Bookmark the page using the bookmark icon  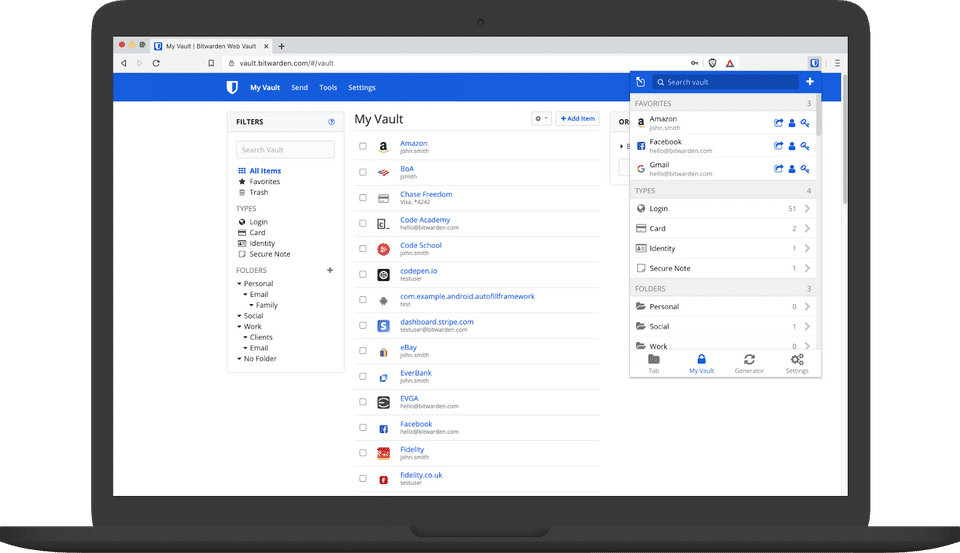[x=211, y=63]
